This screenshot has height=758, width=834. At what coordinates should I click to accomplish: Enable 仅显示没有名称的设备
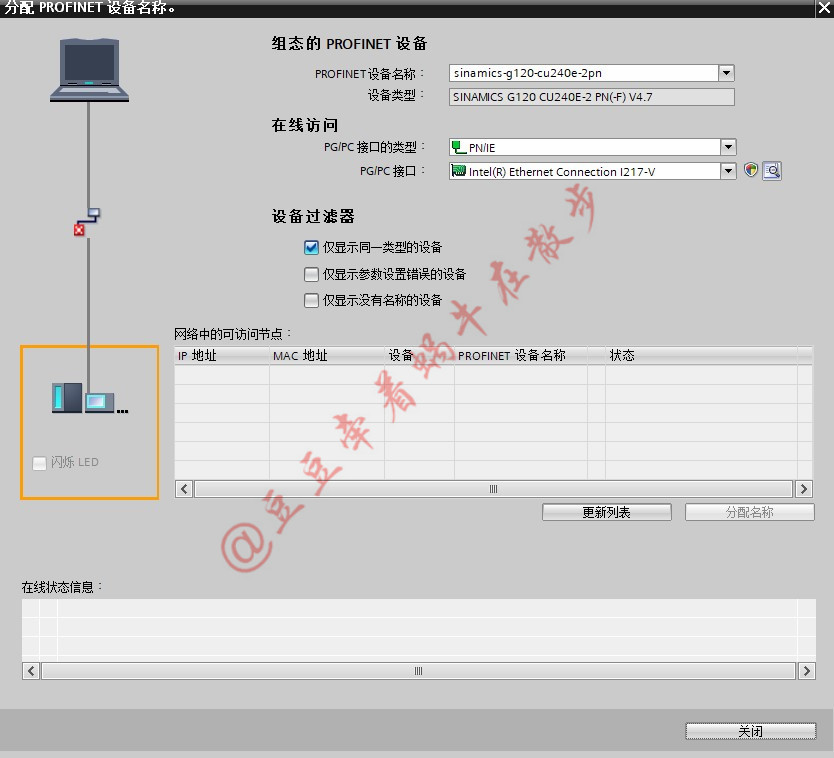312,299
